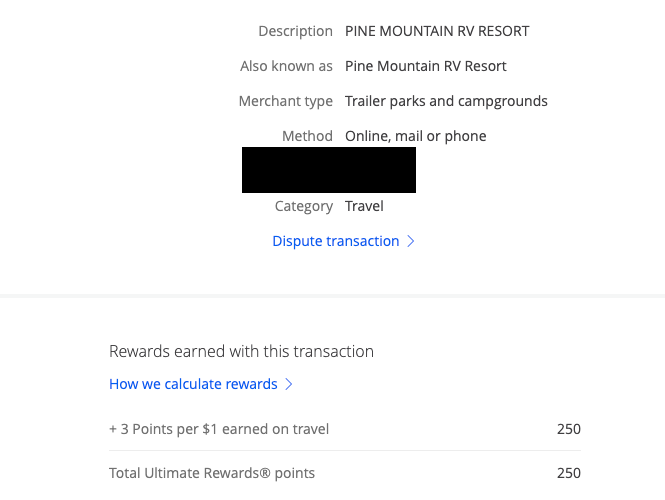Click the Travel category value

[x=364, y=206]
